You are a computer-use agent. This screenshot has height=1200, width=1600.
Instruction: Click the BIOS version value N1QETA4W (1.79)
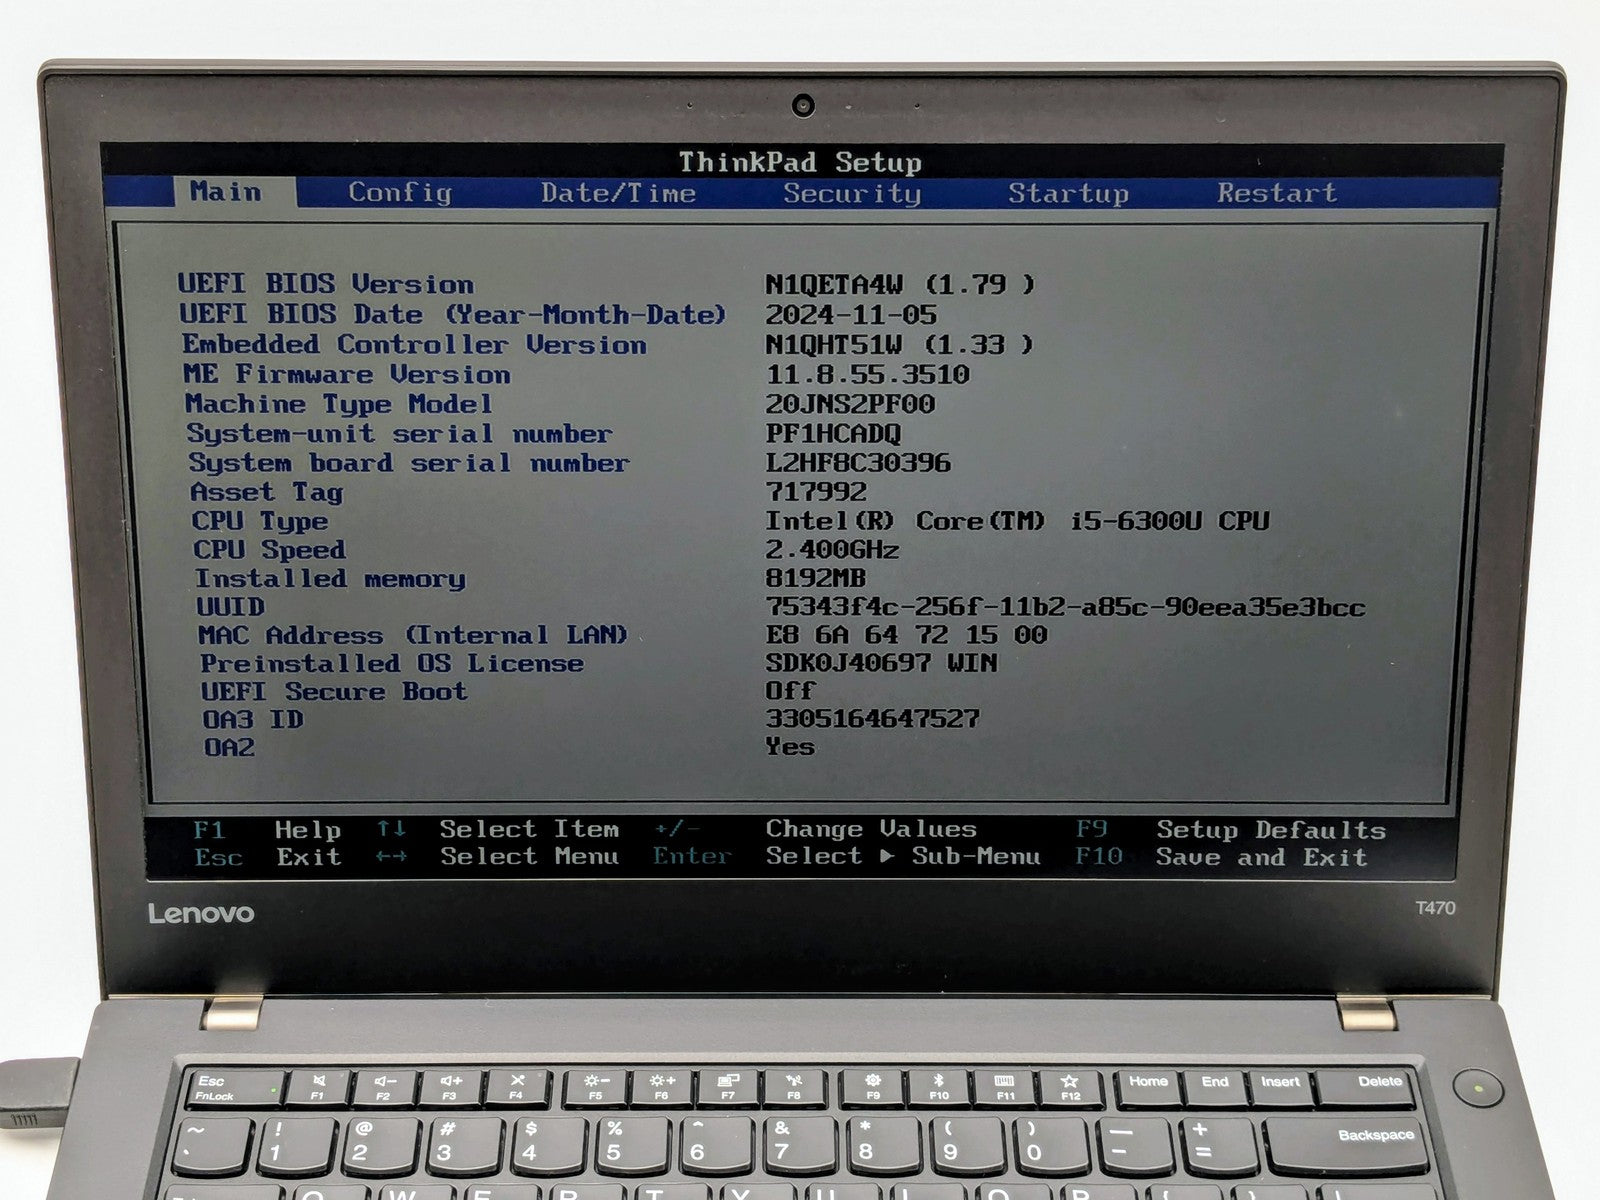click(900, 284)
